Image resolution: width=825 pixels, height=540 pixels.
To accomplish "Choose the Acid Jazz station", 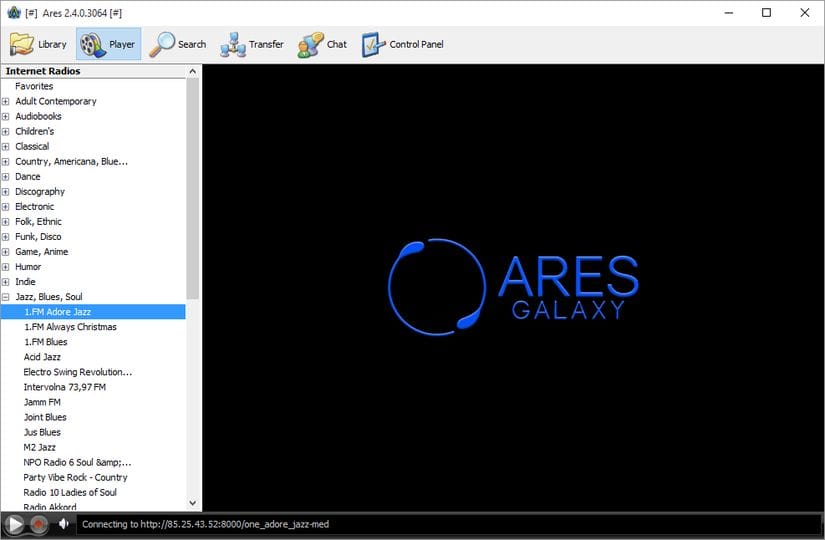I will (42, 357).
